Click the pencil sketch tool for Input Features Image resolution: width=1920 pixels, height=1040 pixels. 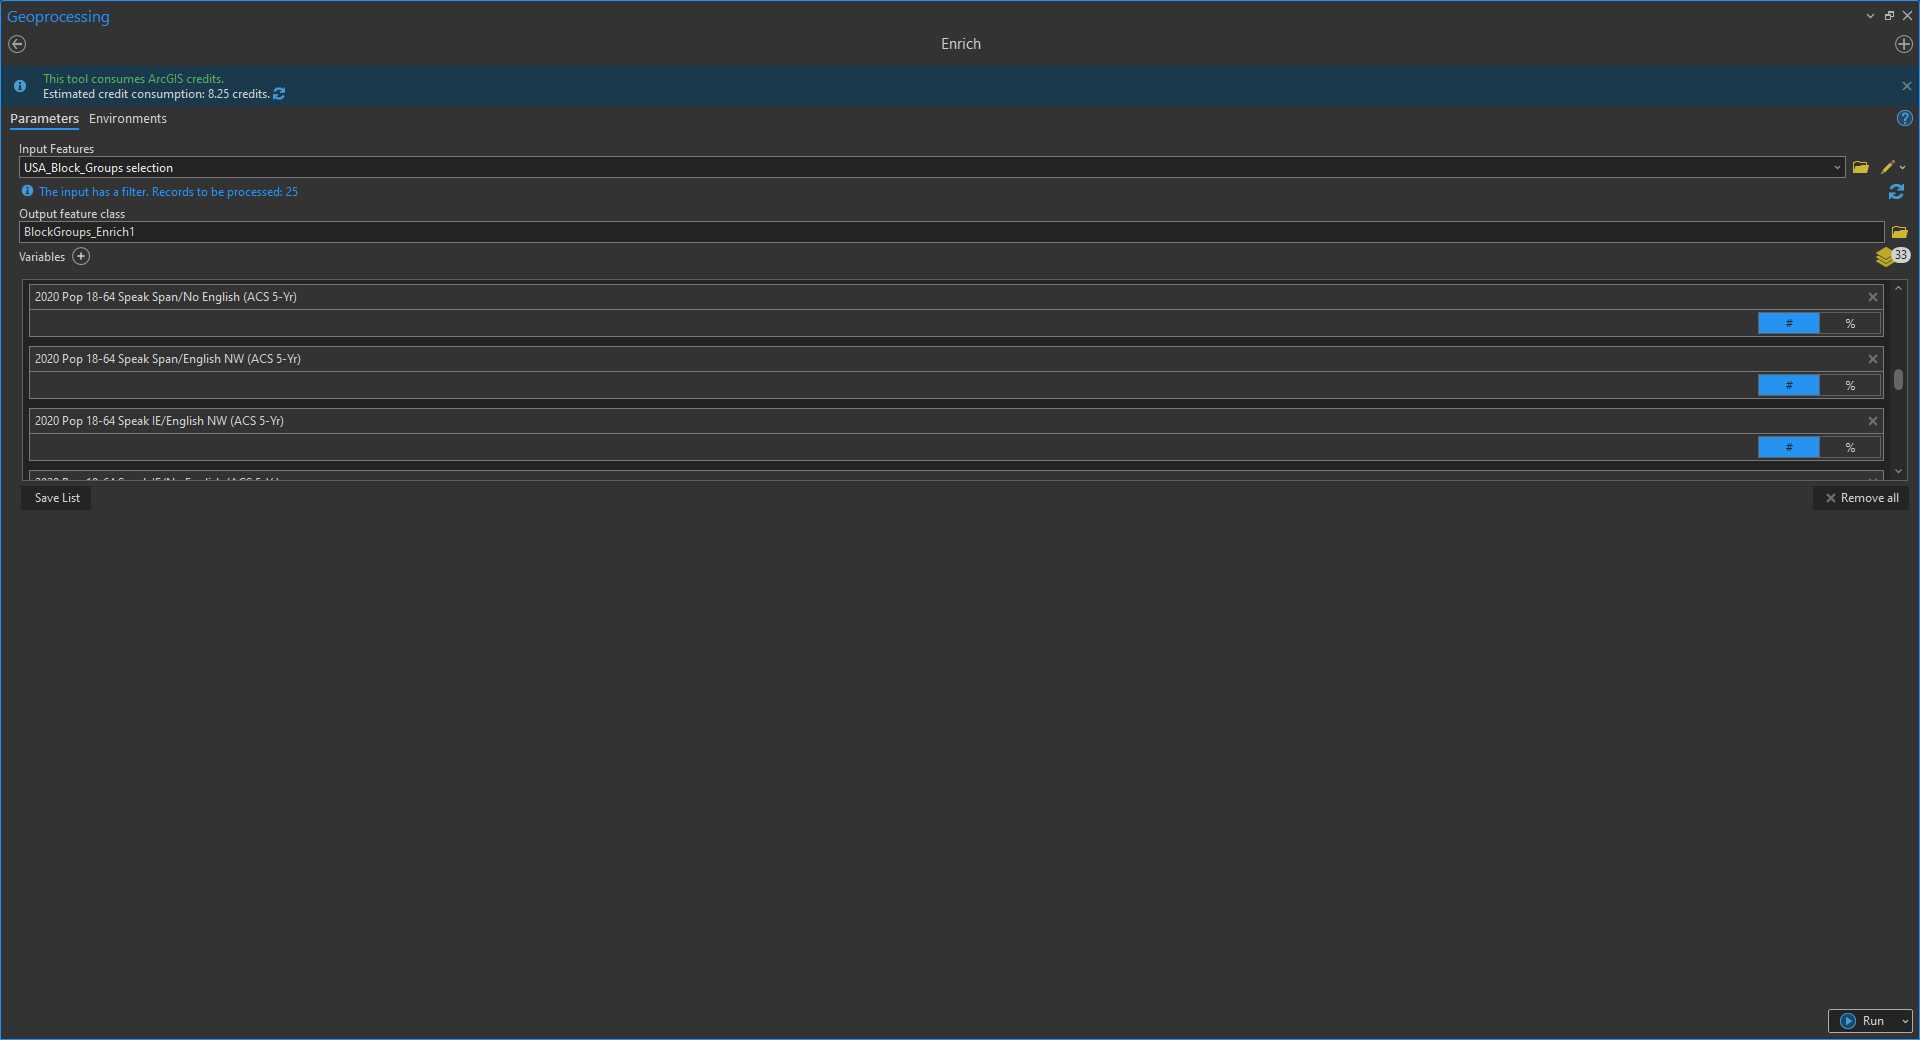point(1888,168)
